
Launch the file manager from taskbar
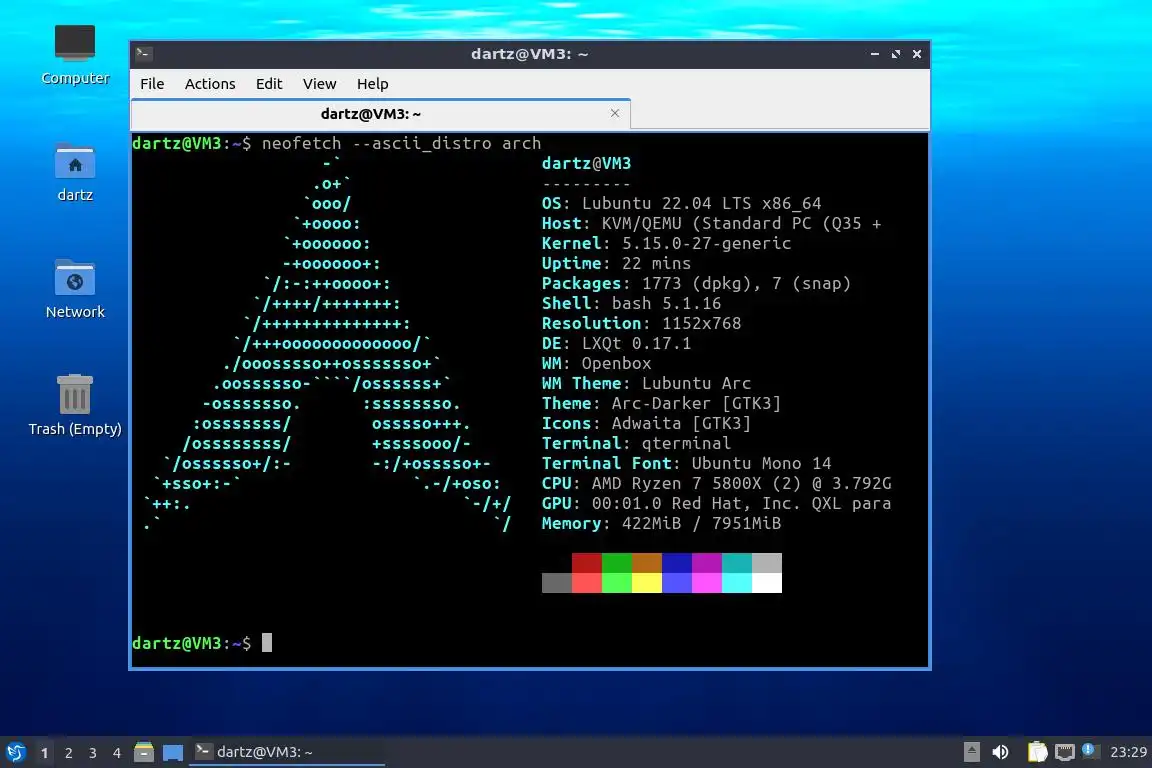[x=144, y=752]
